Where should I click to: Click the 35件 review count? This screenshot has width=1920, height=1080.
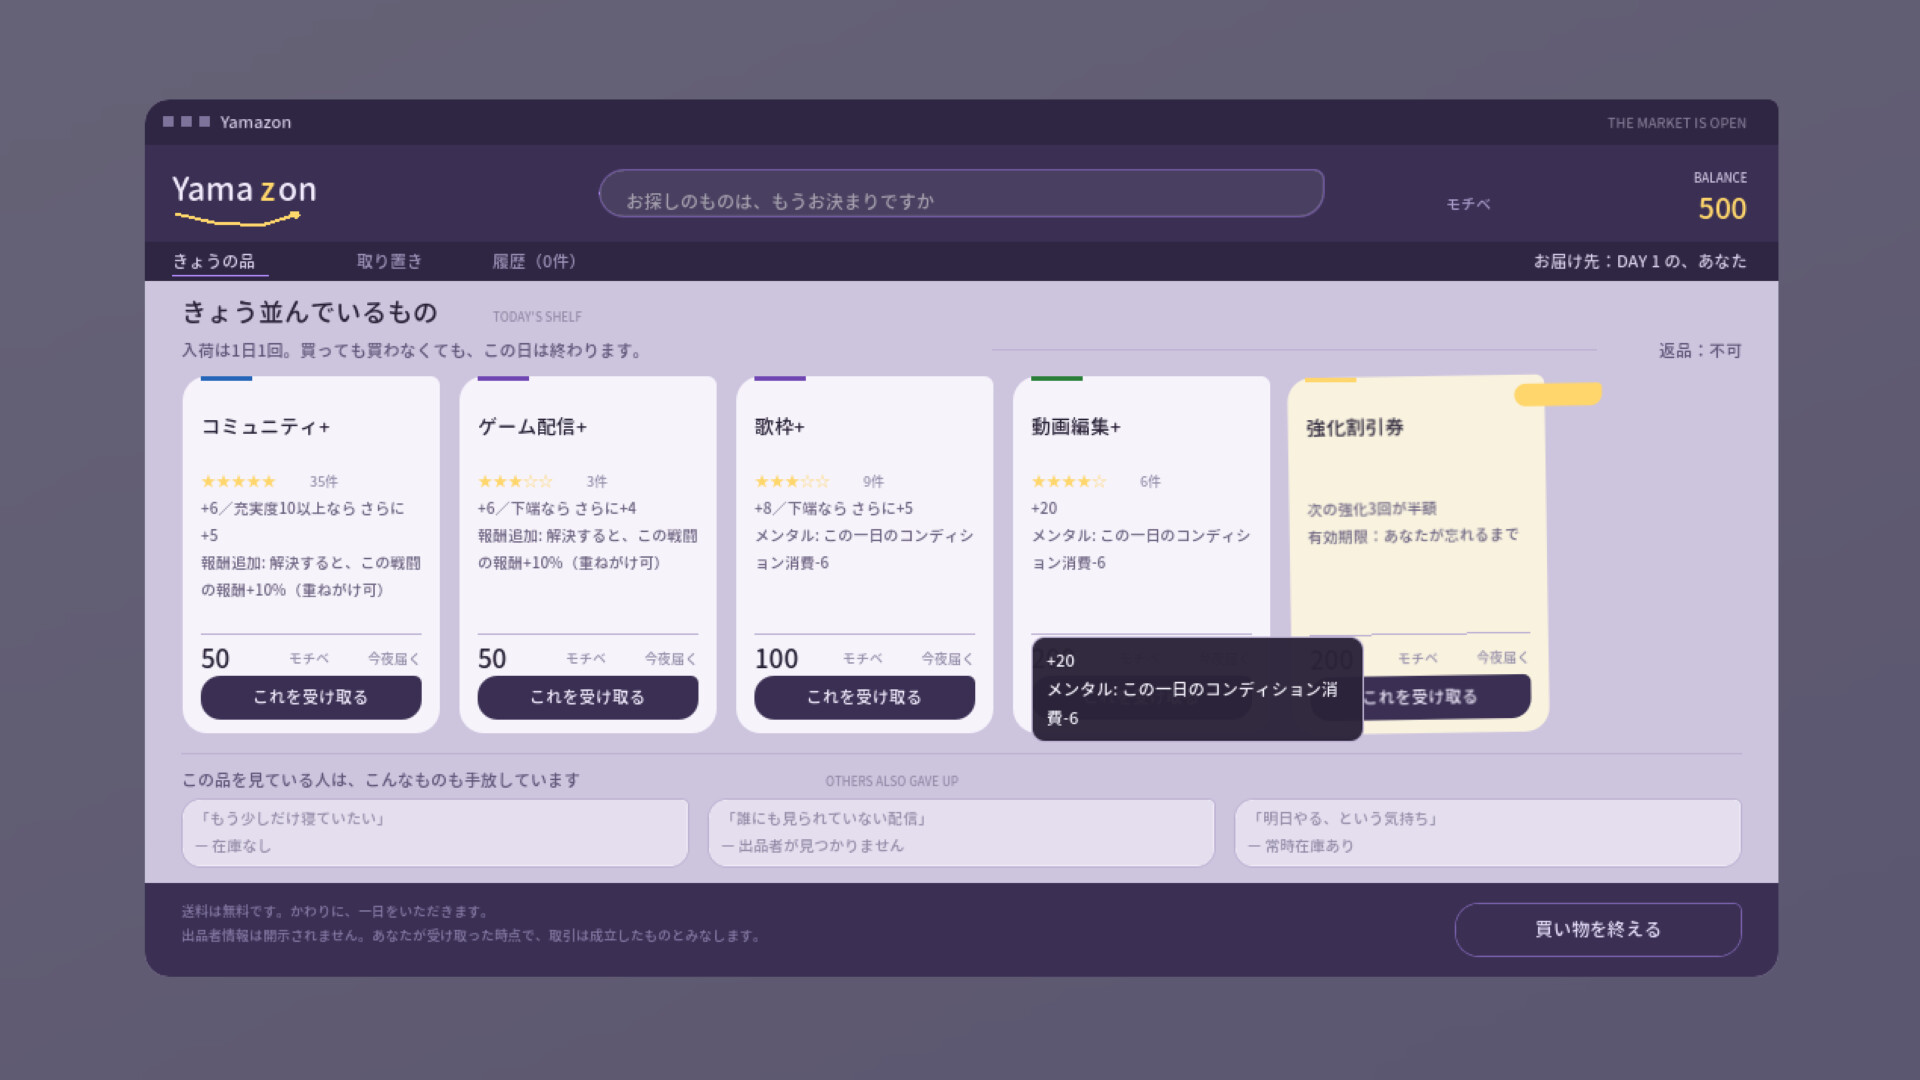click(323, 481)
